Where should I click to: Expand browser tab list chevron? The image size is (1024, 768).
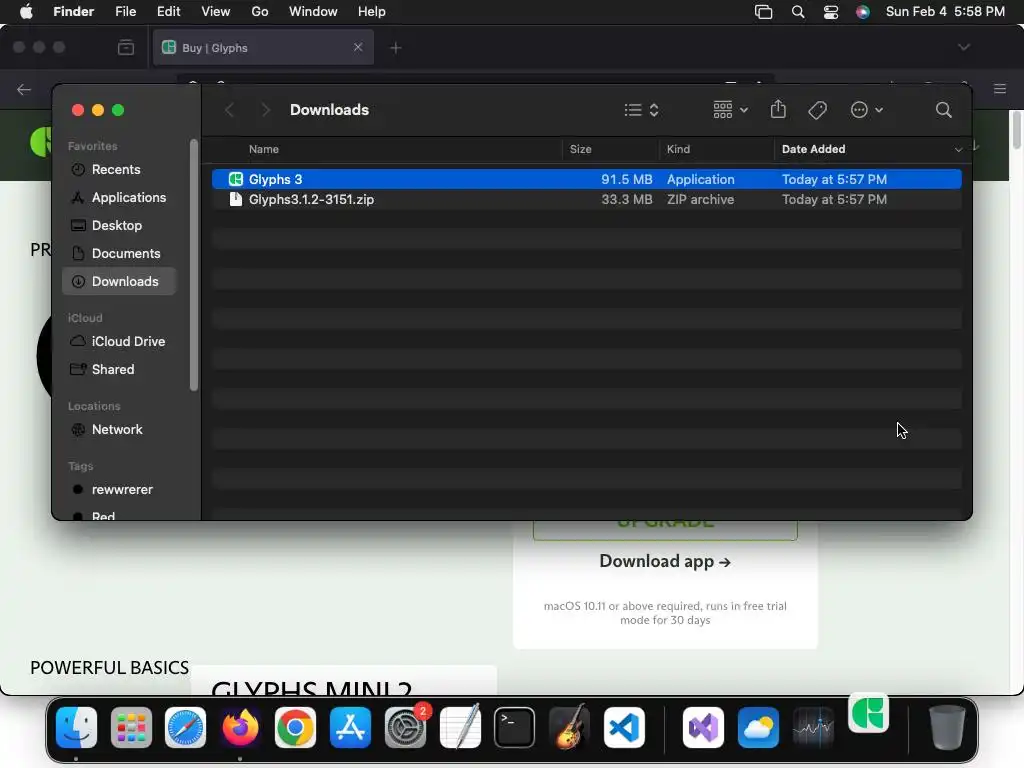963,47
